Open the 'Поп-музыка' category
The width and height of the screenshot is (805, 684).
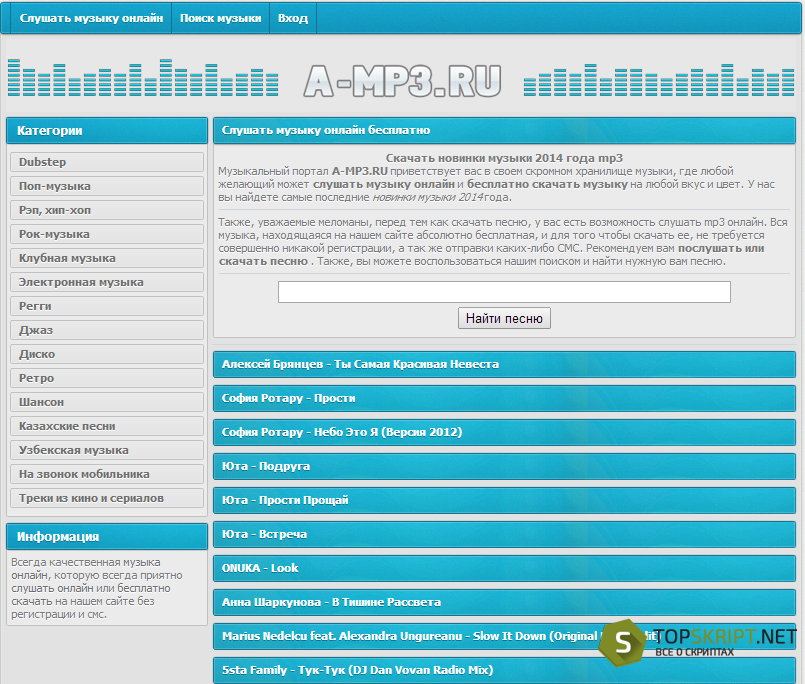107,186
